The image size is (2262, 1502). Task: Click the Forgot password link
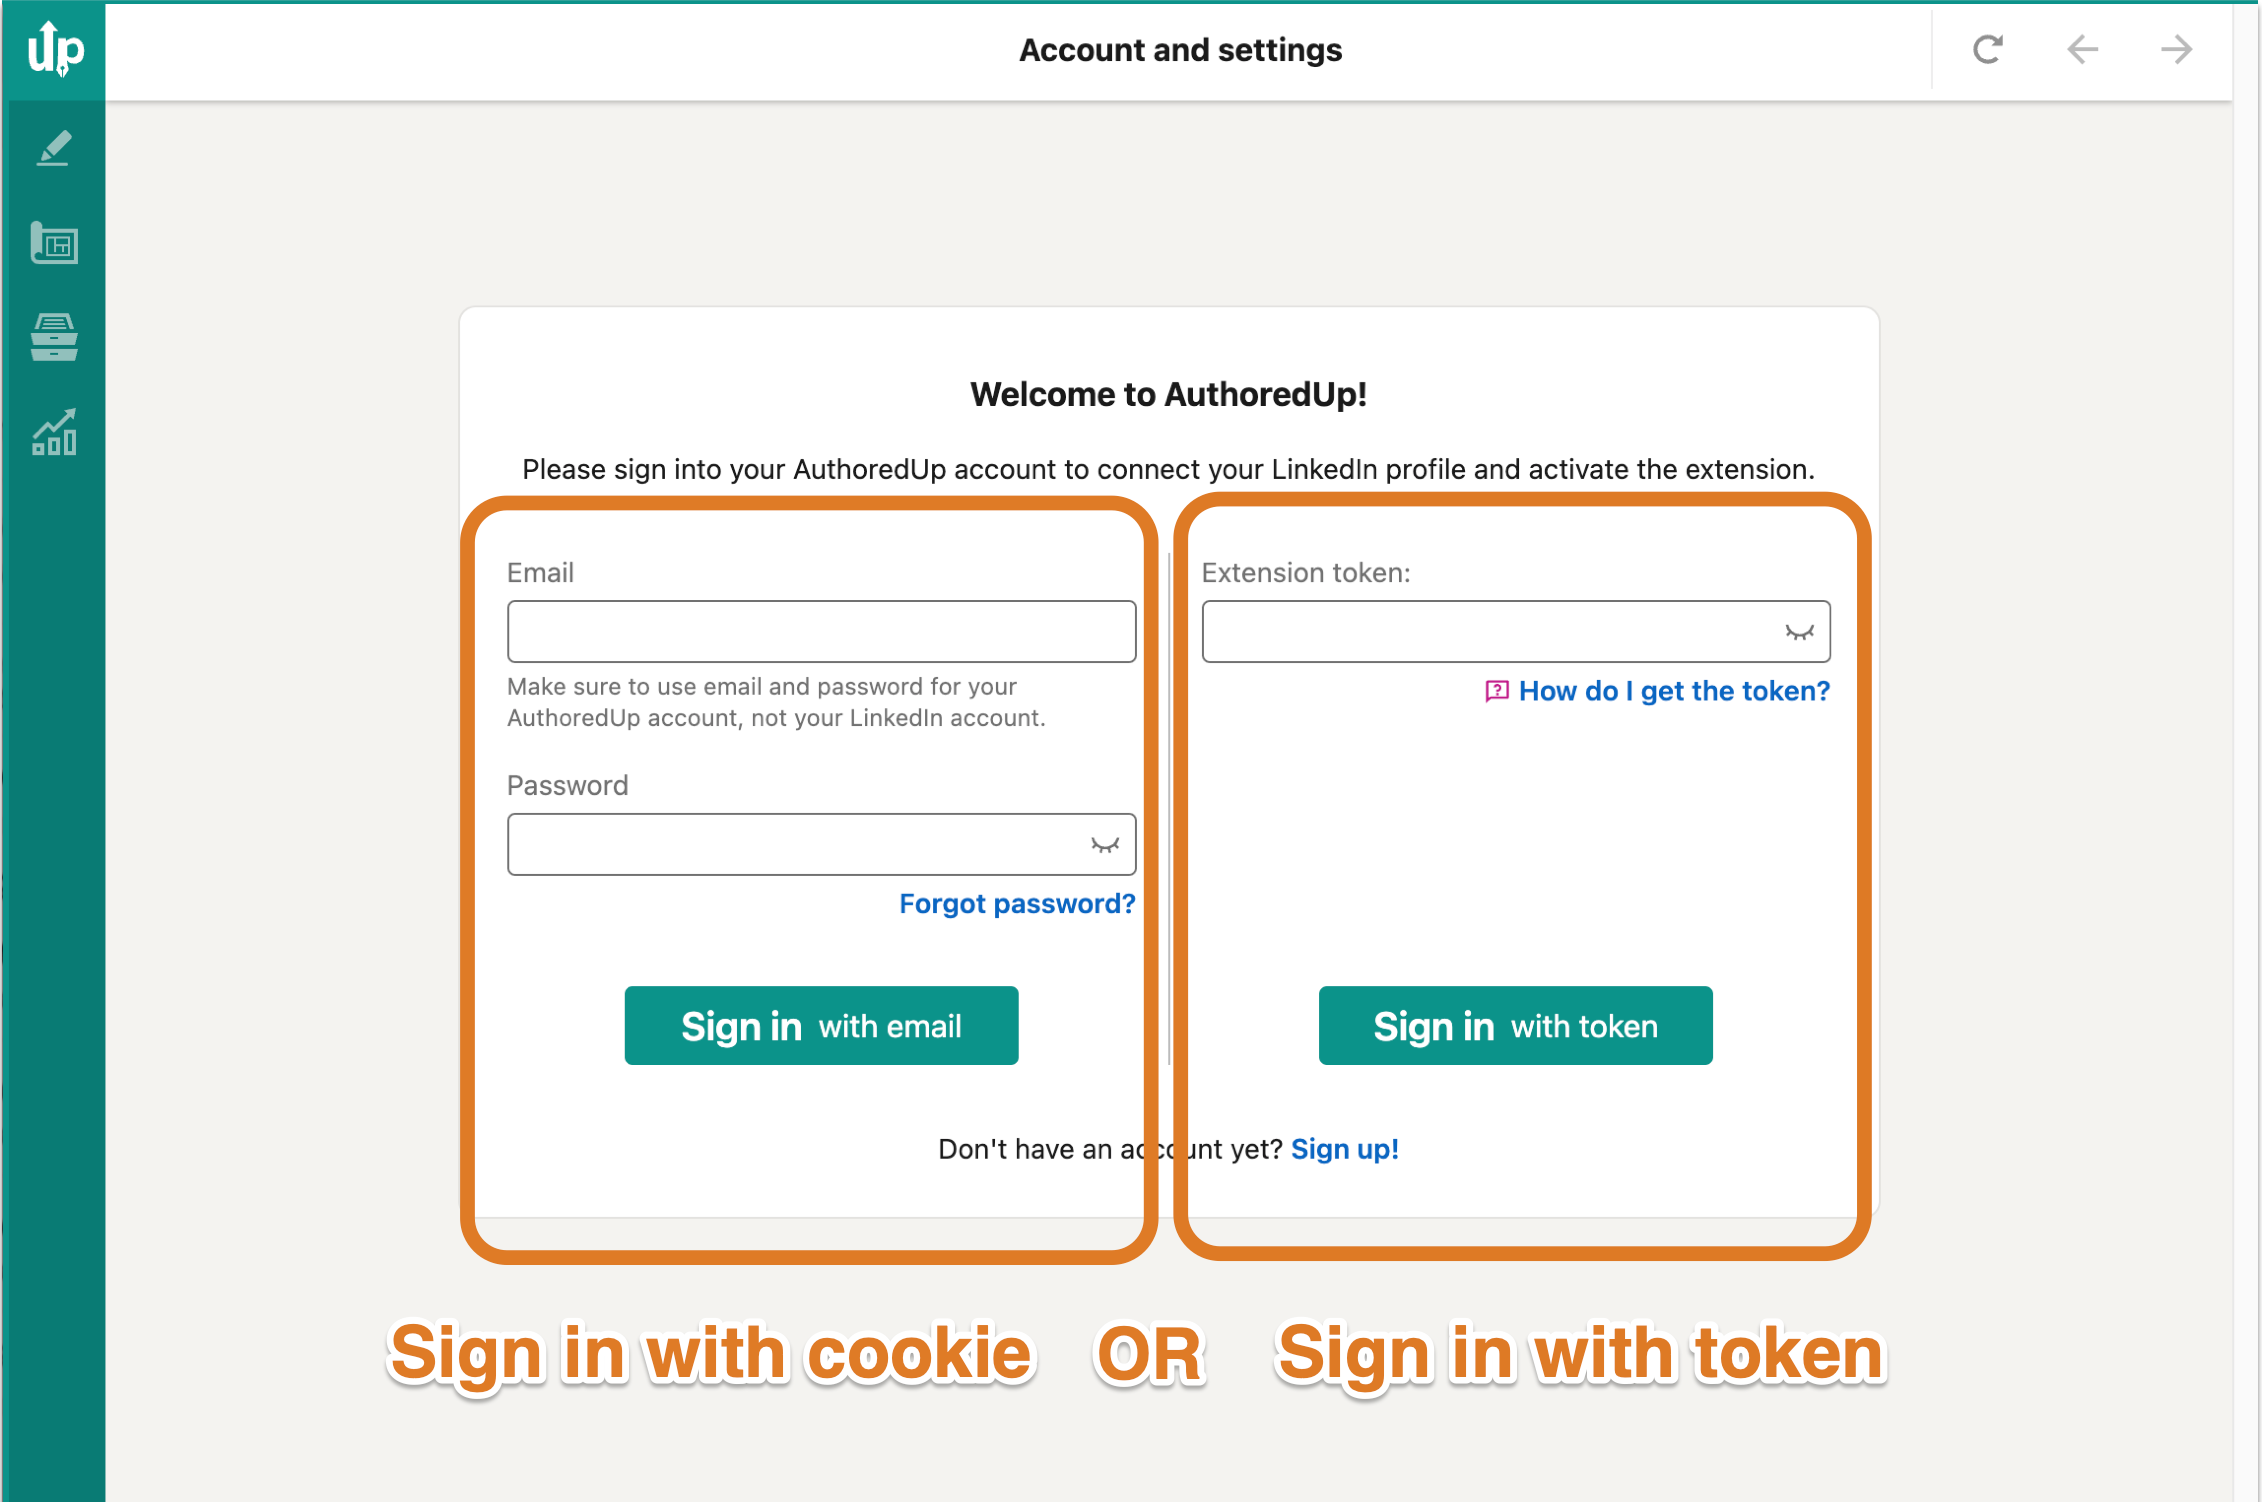[1019, 902]
